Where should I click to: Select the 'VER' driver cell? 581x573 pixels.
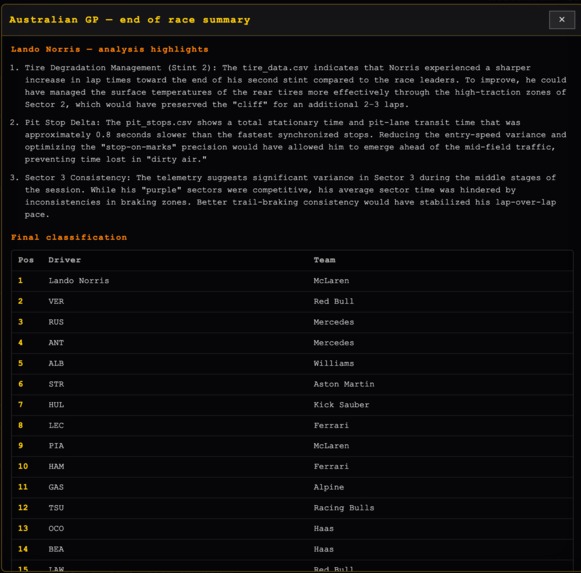click(56, 301)
